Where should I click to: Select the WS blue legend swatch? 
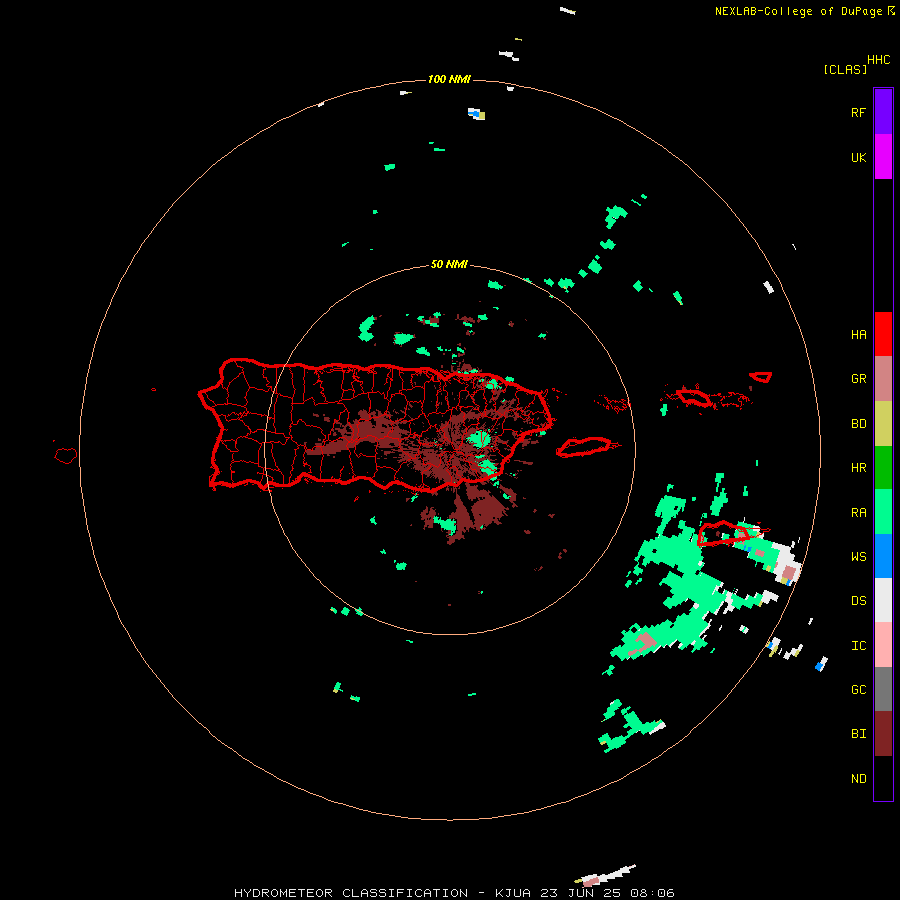pyautogui.click(x=883, y=556)
